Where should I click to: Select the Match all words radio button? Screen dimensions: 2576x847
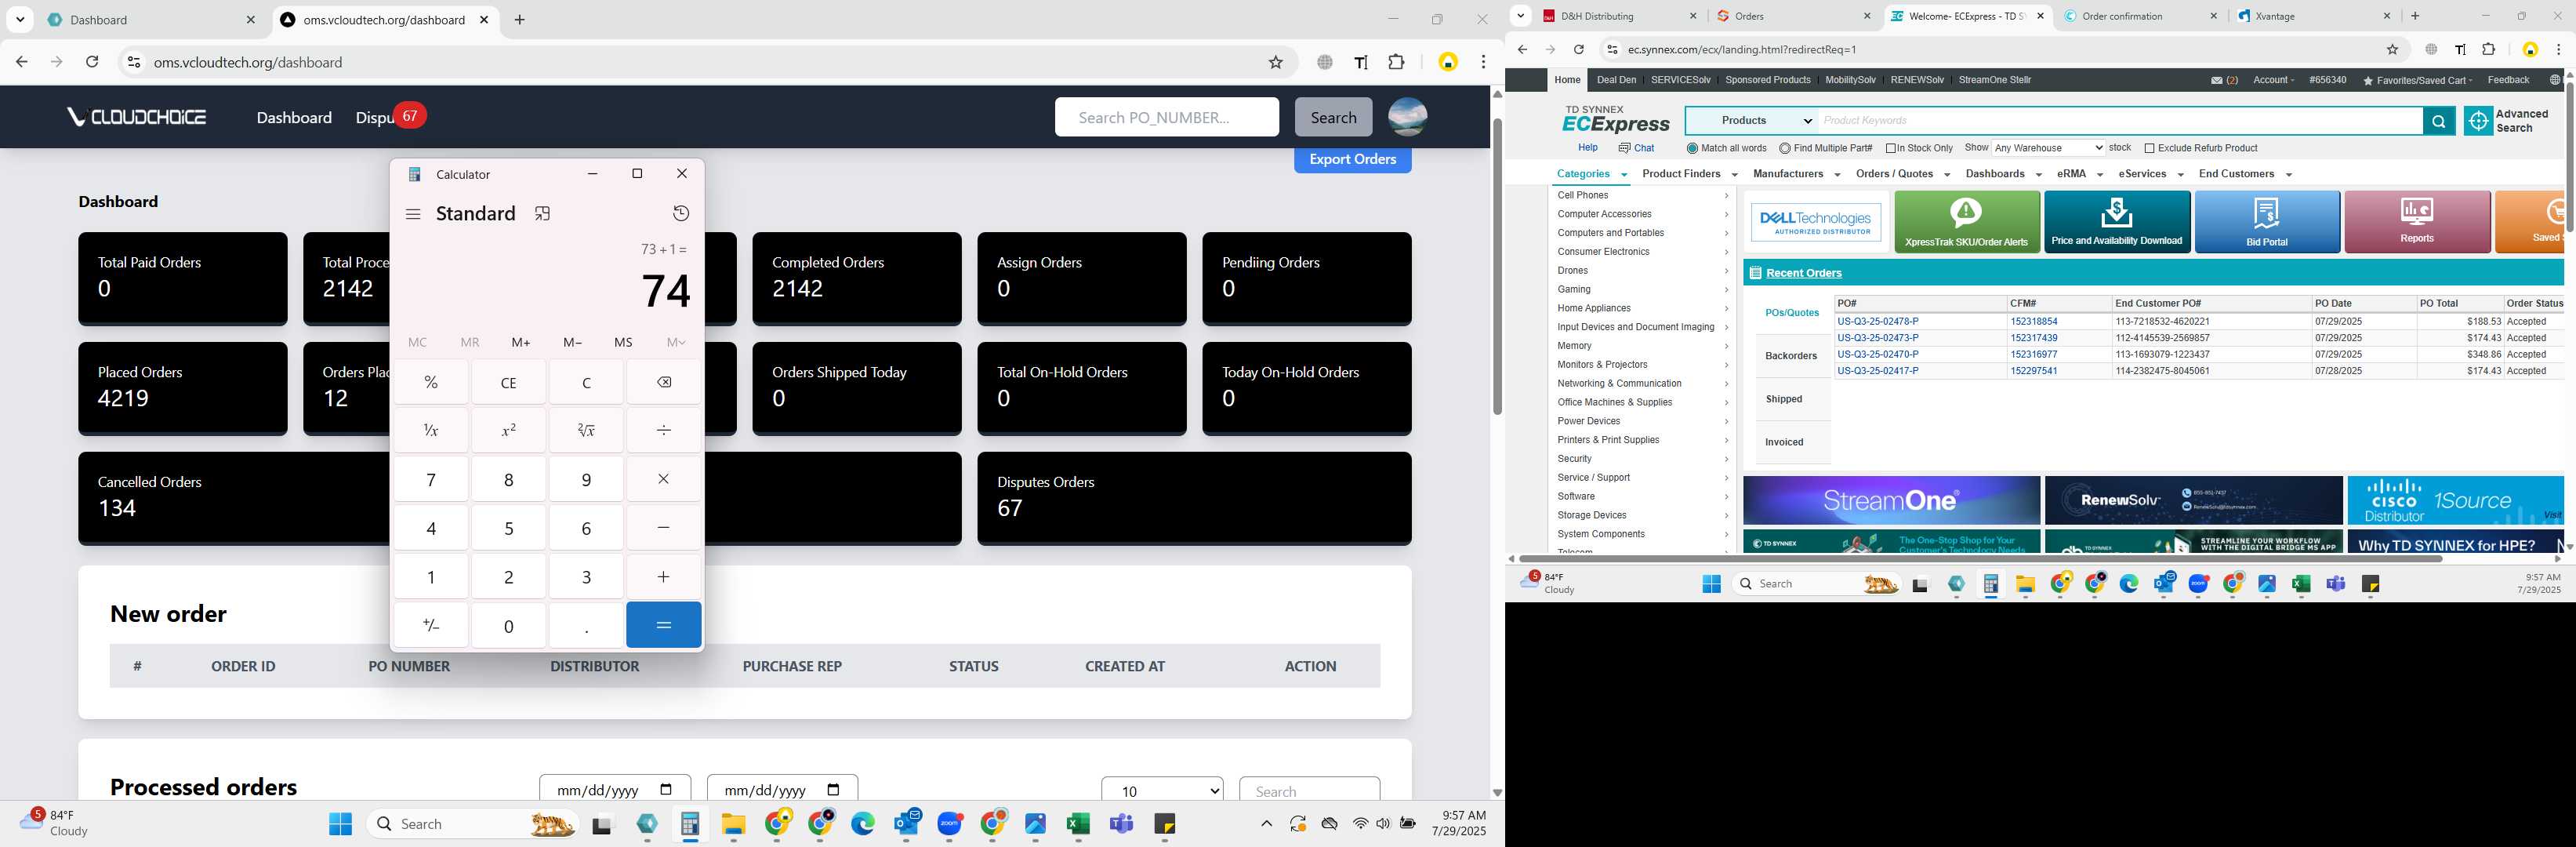coord(1692,148)
